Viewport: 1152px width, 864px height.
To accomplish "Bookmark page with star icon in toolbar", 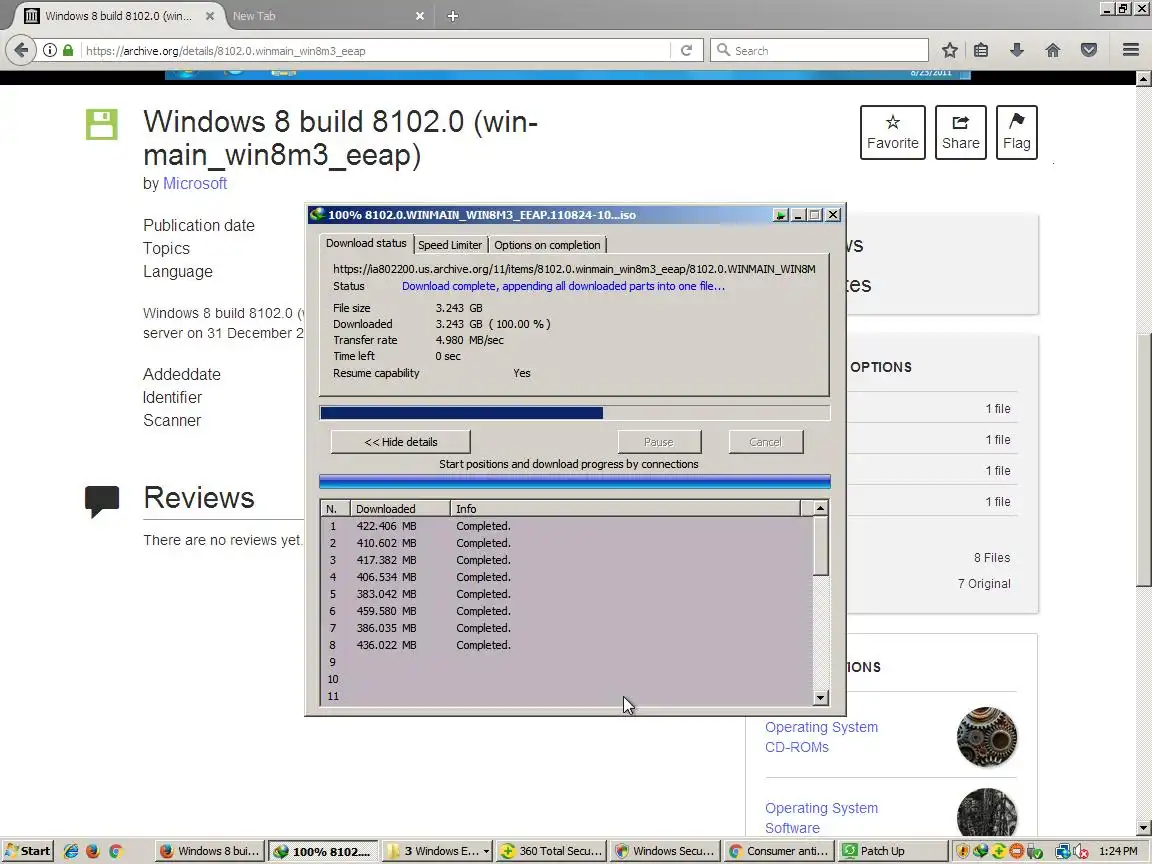I will click(x=950, y=50).
